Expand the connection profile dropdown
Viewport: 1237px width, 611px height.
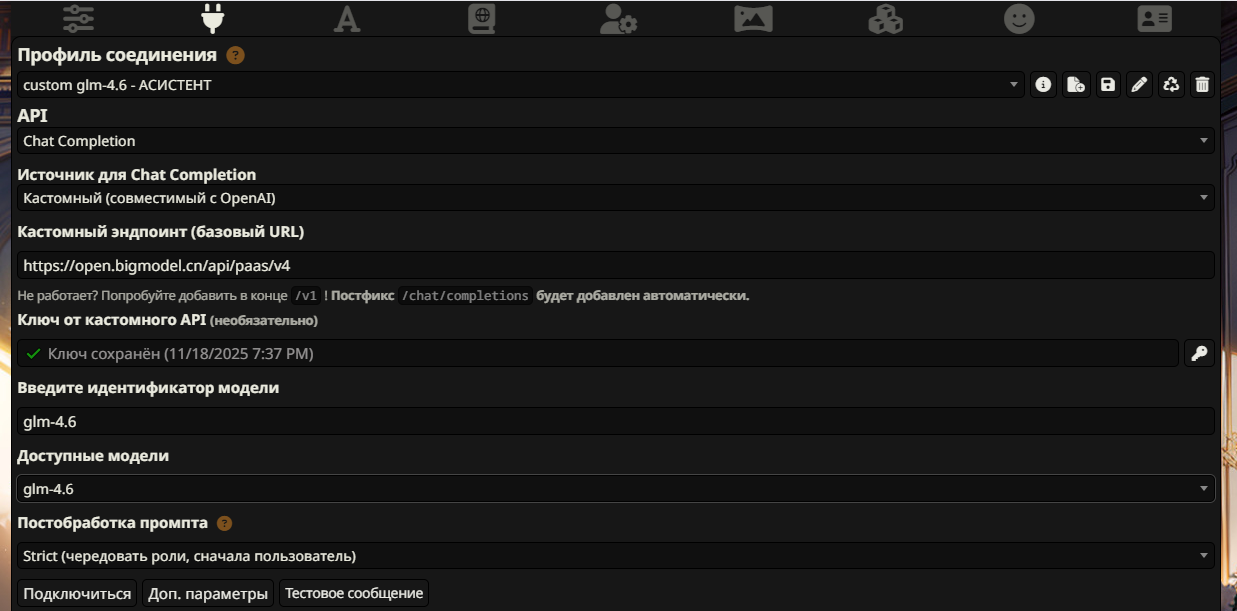click(x=521, y=85)
